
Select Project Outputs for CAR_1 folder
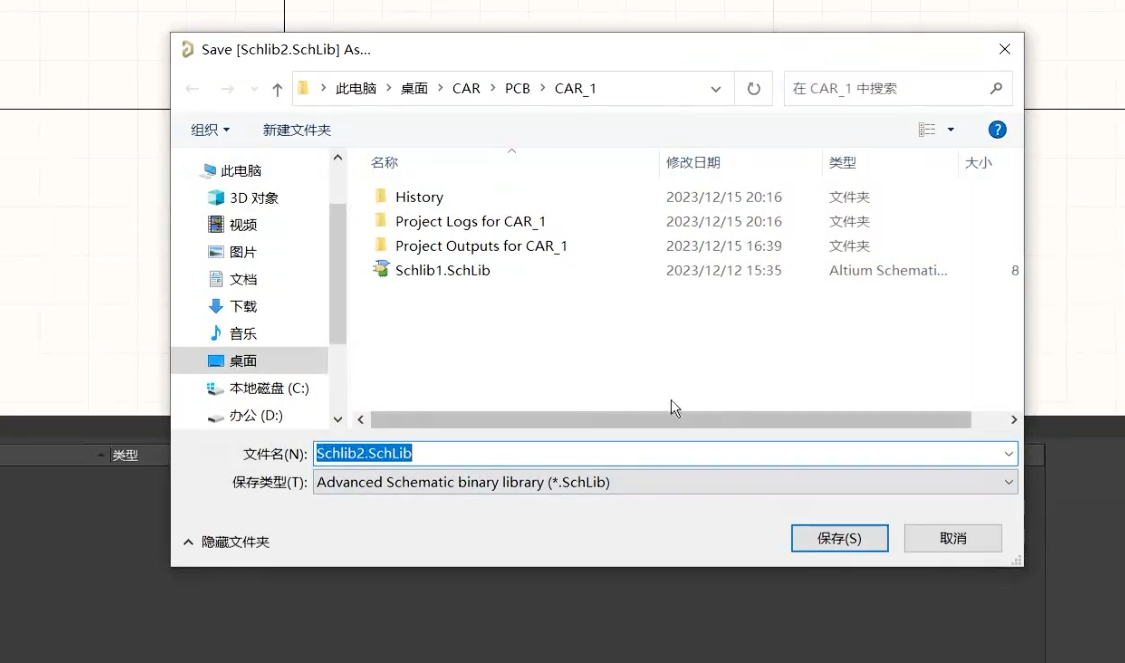pyautogui.click(x=481, y=245)
